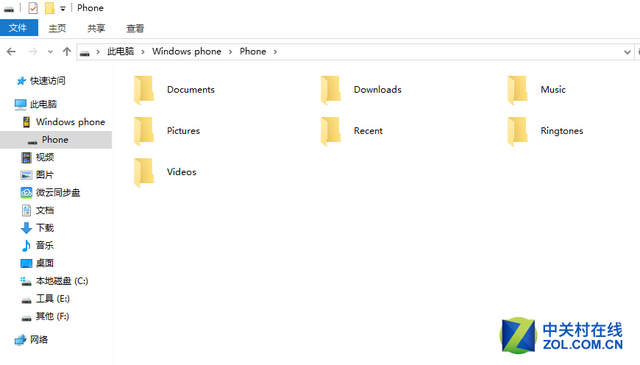Open the Downloads folder icon

331,90
